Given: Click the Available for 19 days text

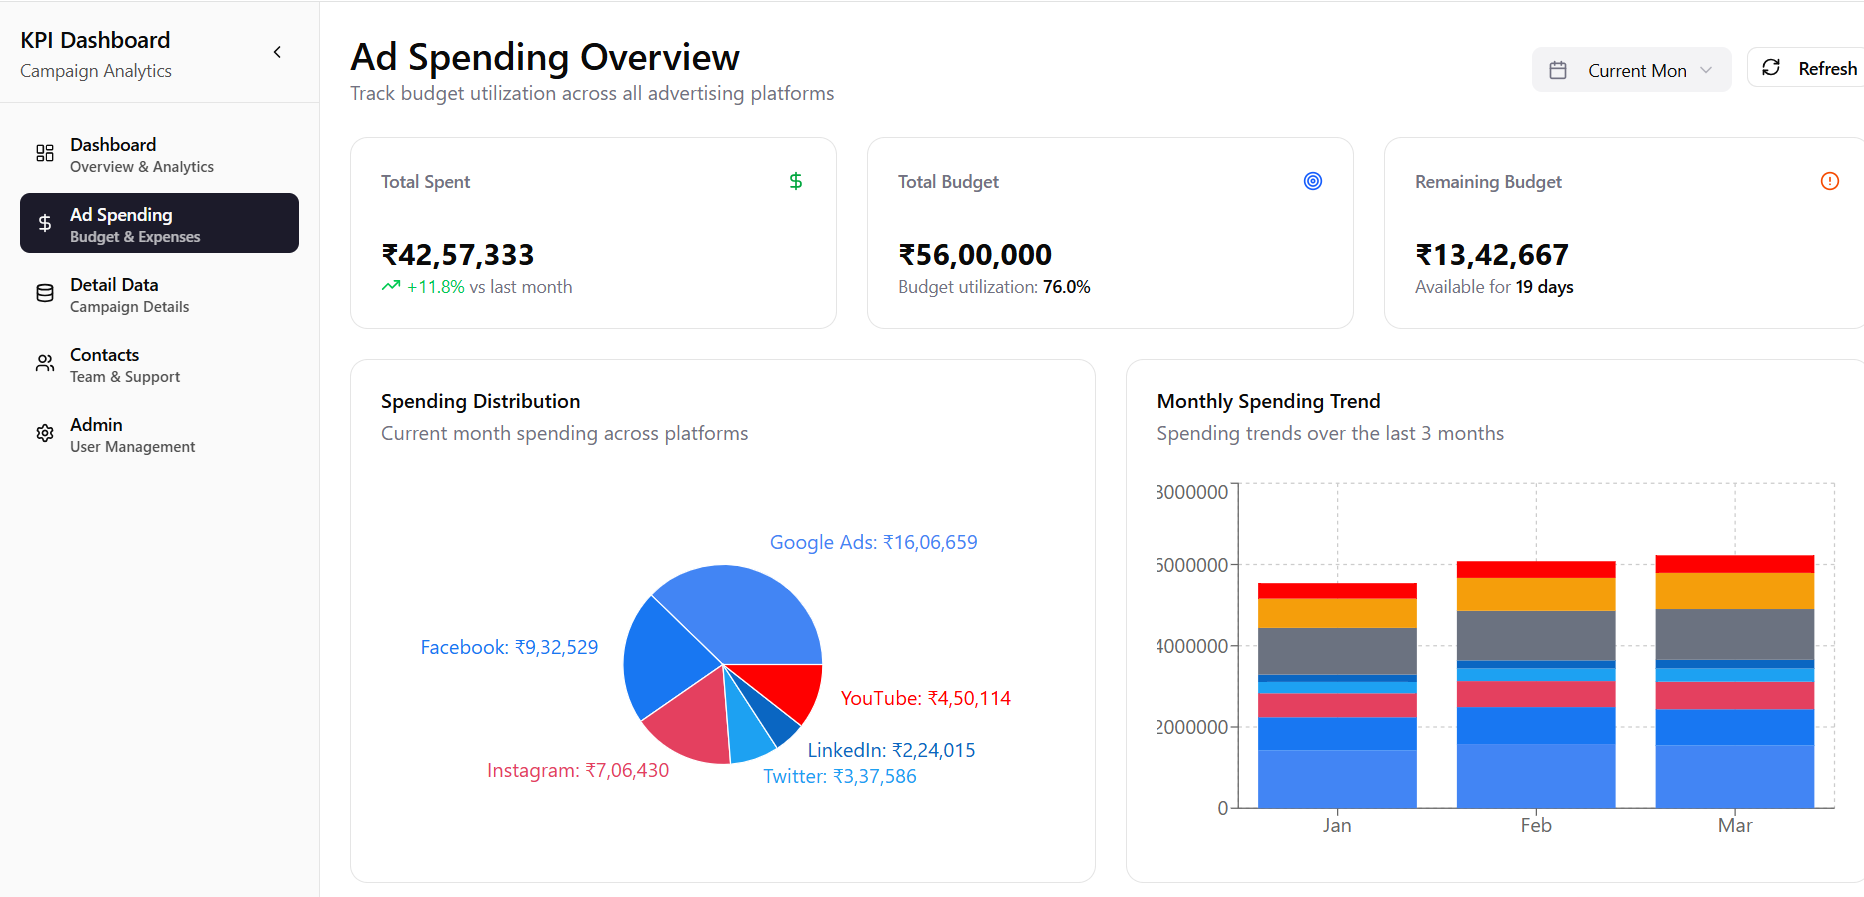Looking at the screenshot, I should 1494,287.
